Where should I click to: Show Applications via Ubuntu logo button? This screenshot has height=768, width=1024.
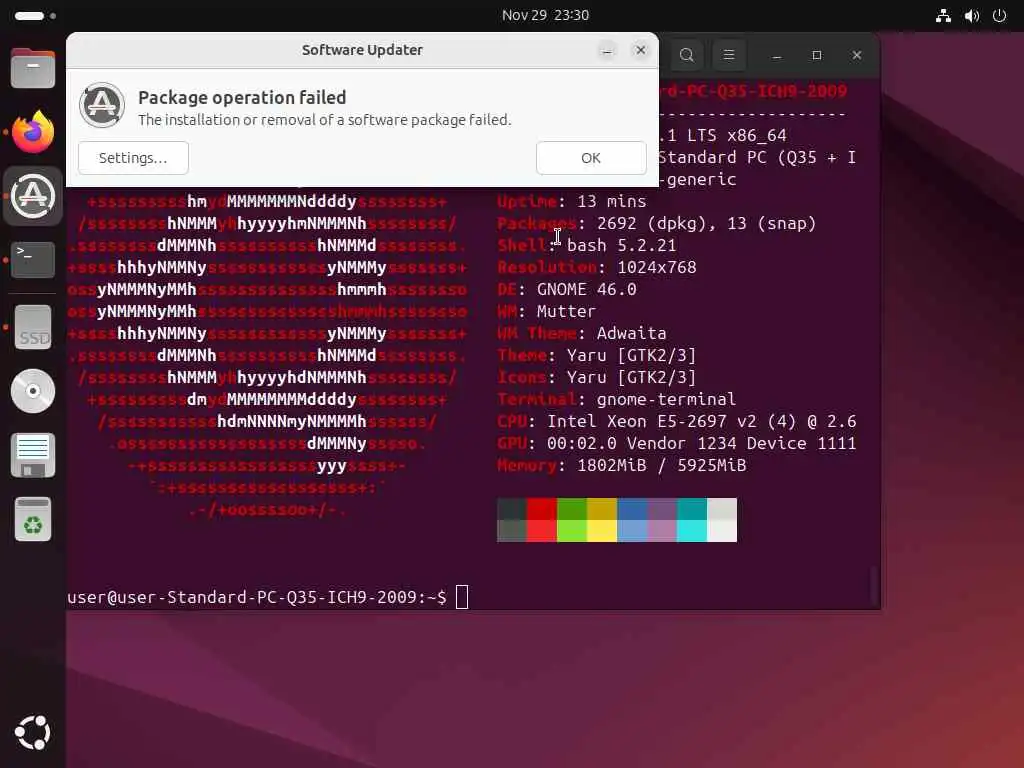[x=33, y=732]
